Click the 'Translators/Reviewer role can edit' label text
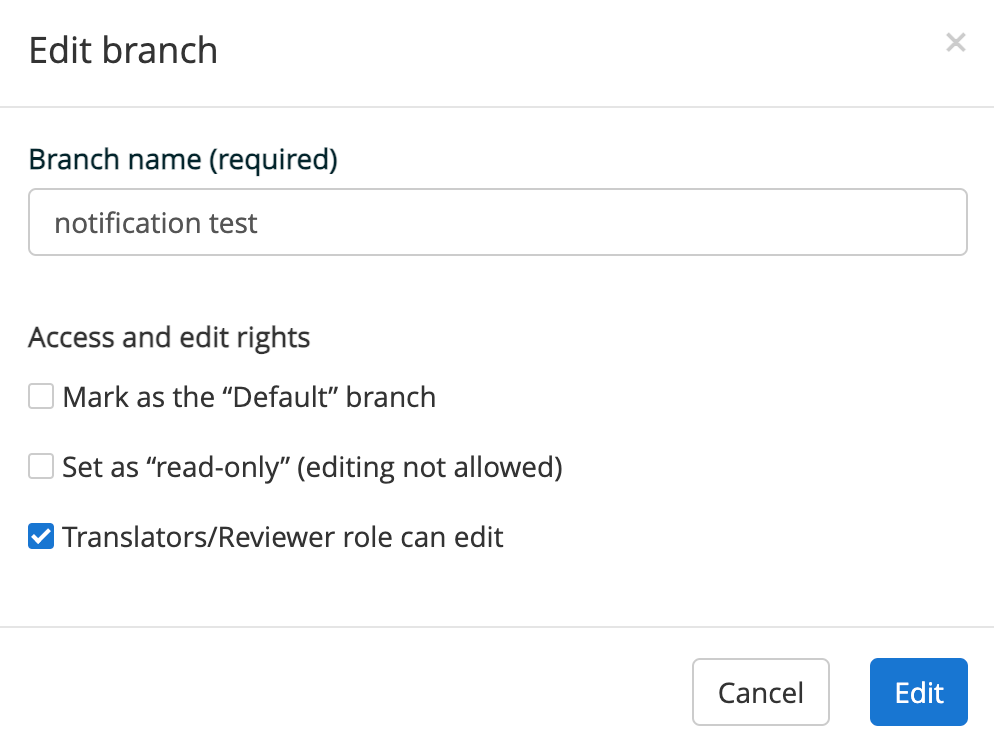Screen dimensions: 994x748 283,537
